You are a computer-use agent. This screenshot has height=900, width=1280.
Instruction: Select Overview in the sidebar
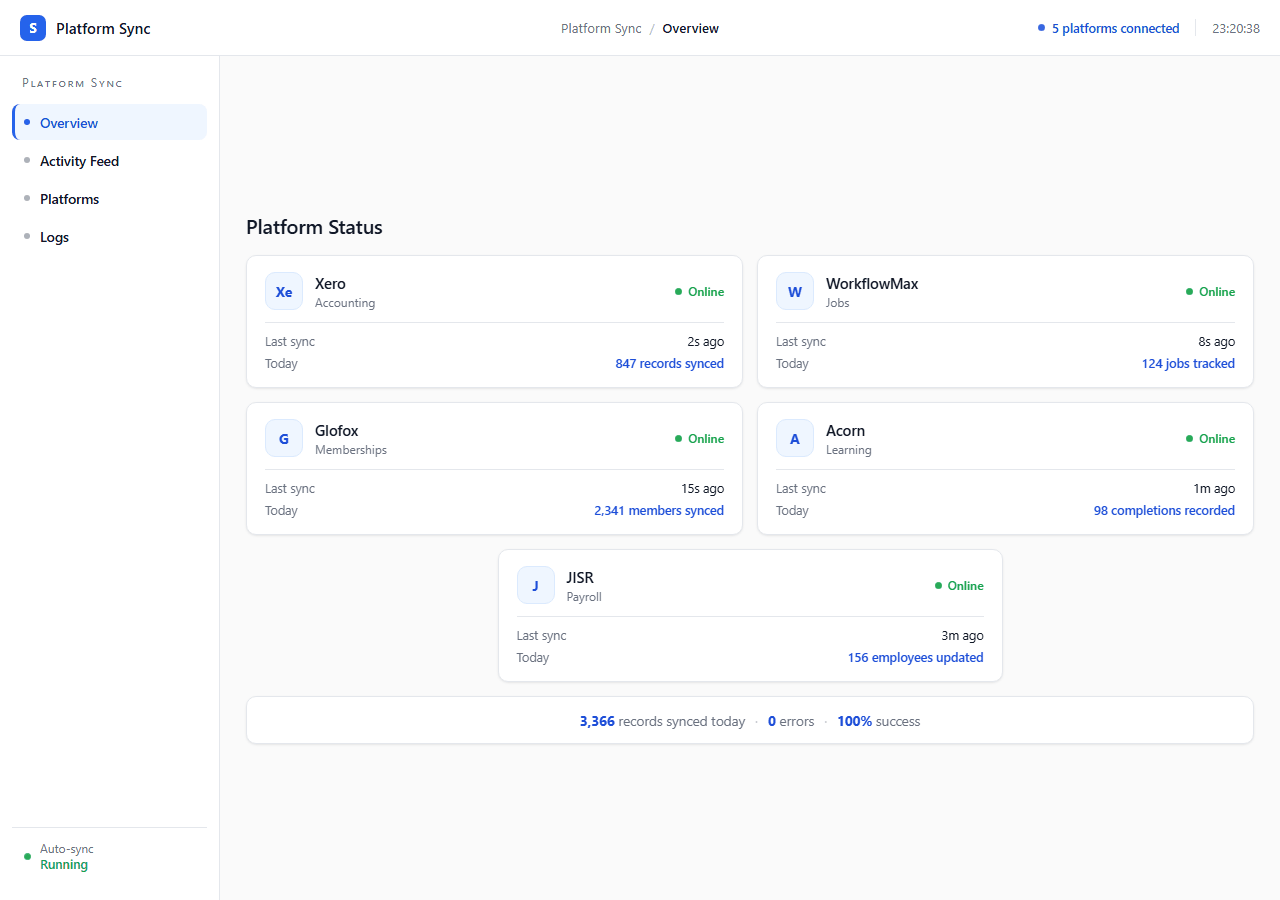point(110,123)
